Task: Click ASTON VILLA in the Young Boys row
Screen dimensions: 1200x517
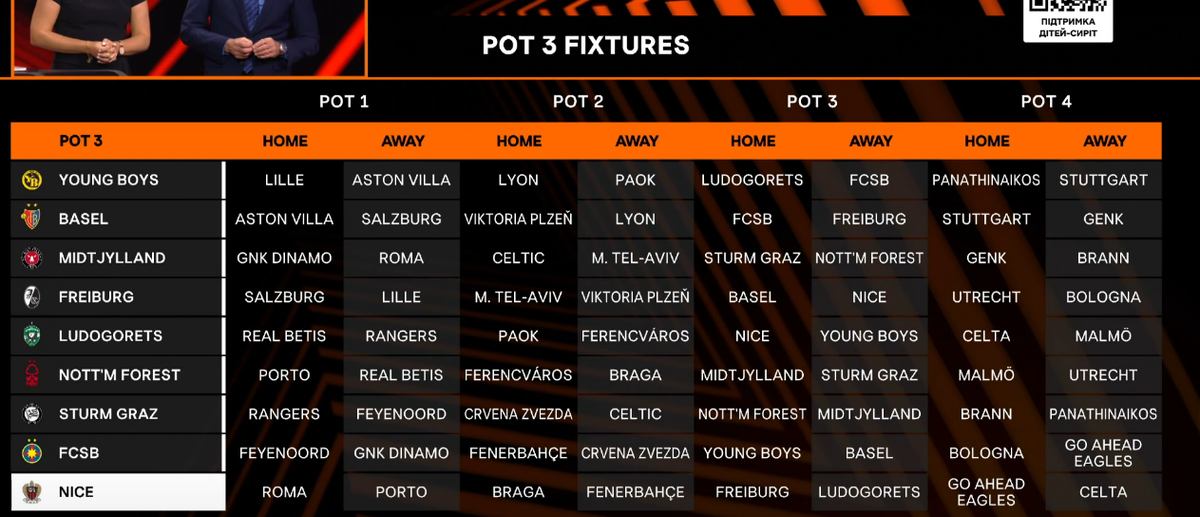Action: click(x=401, y=180)
